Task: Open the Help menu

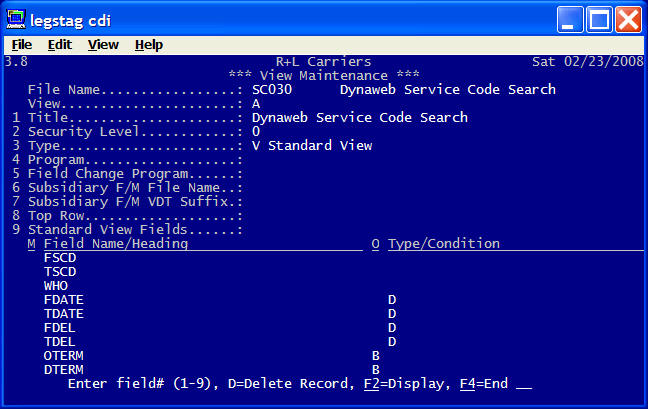Action: pos(149,45)
